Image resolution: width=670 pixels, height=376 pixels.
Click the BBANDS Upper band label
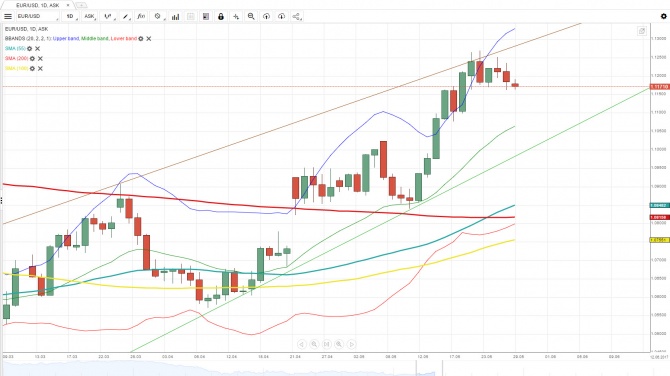tap(66, 38)
